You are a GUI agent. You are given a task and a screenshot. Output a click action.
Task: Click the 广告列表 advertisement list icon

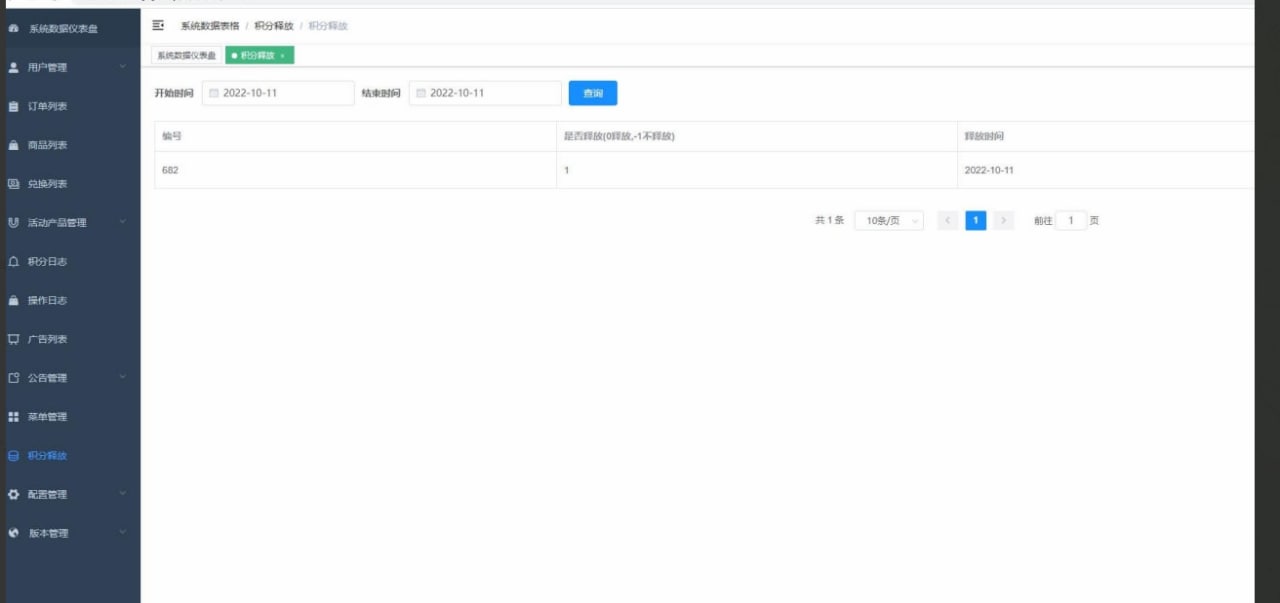(14, 339)
